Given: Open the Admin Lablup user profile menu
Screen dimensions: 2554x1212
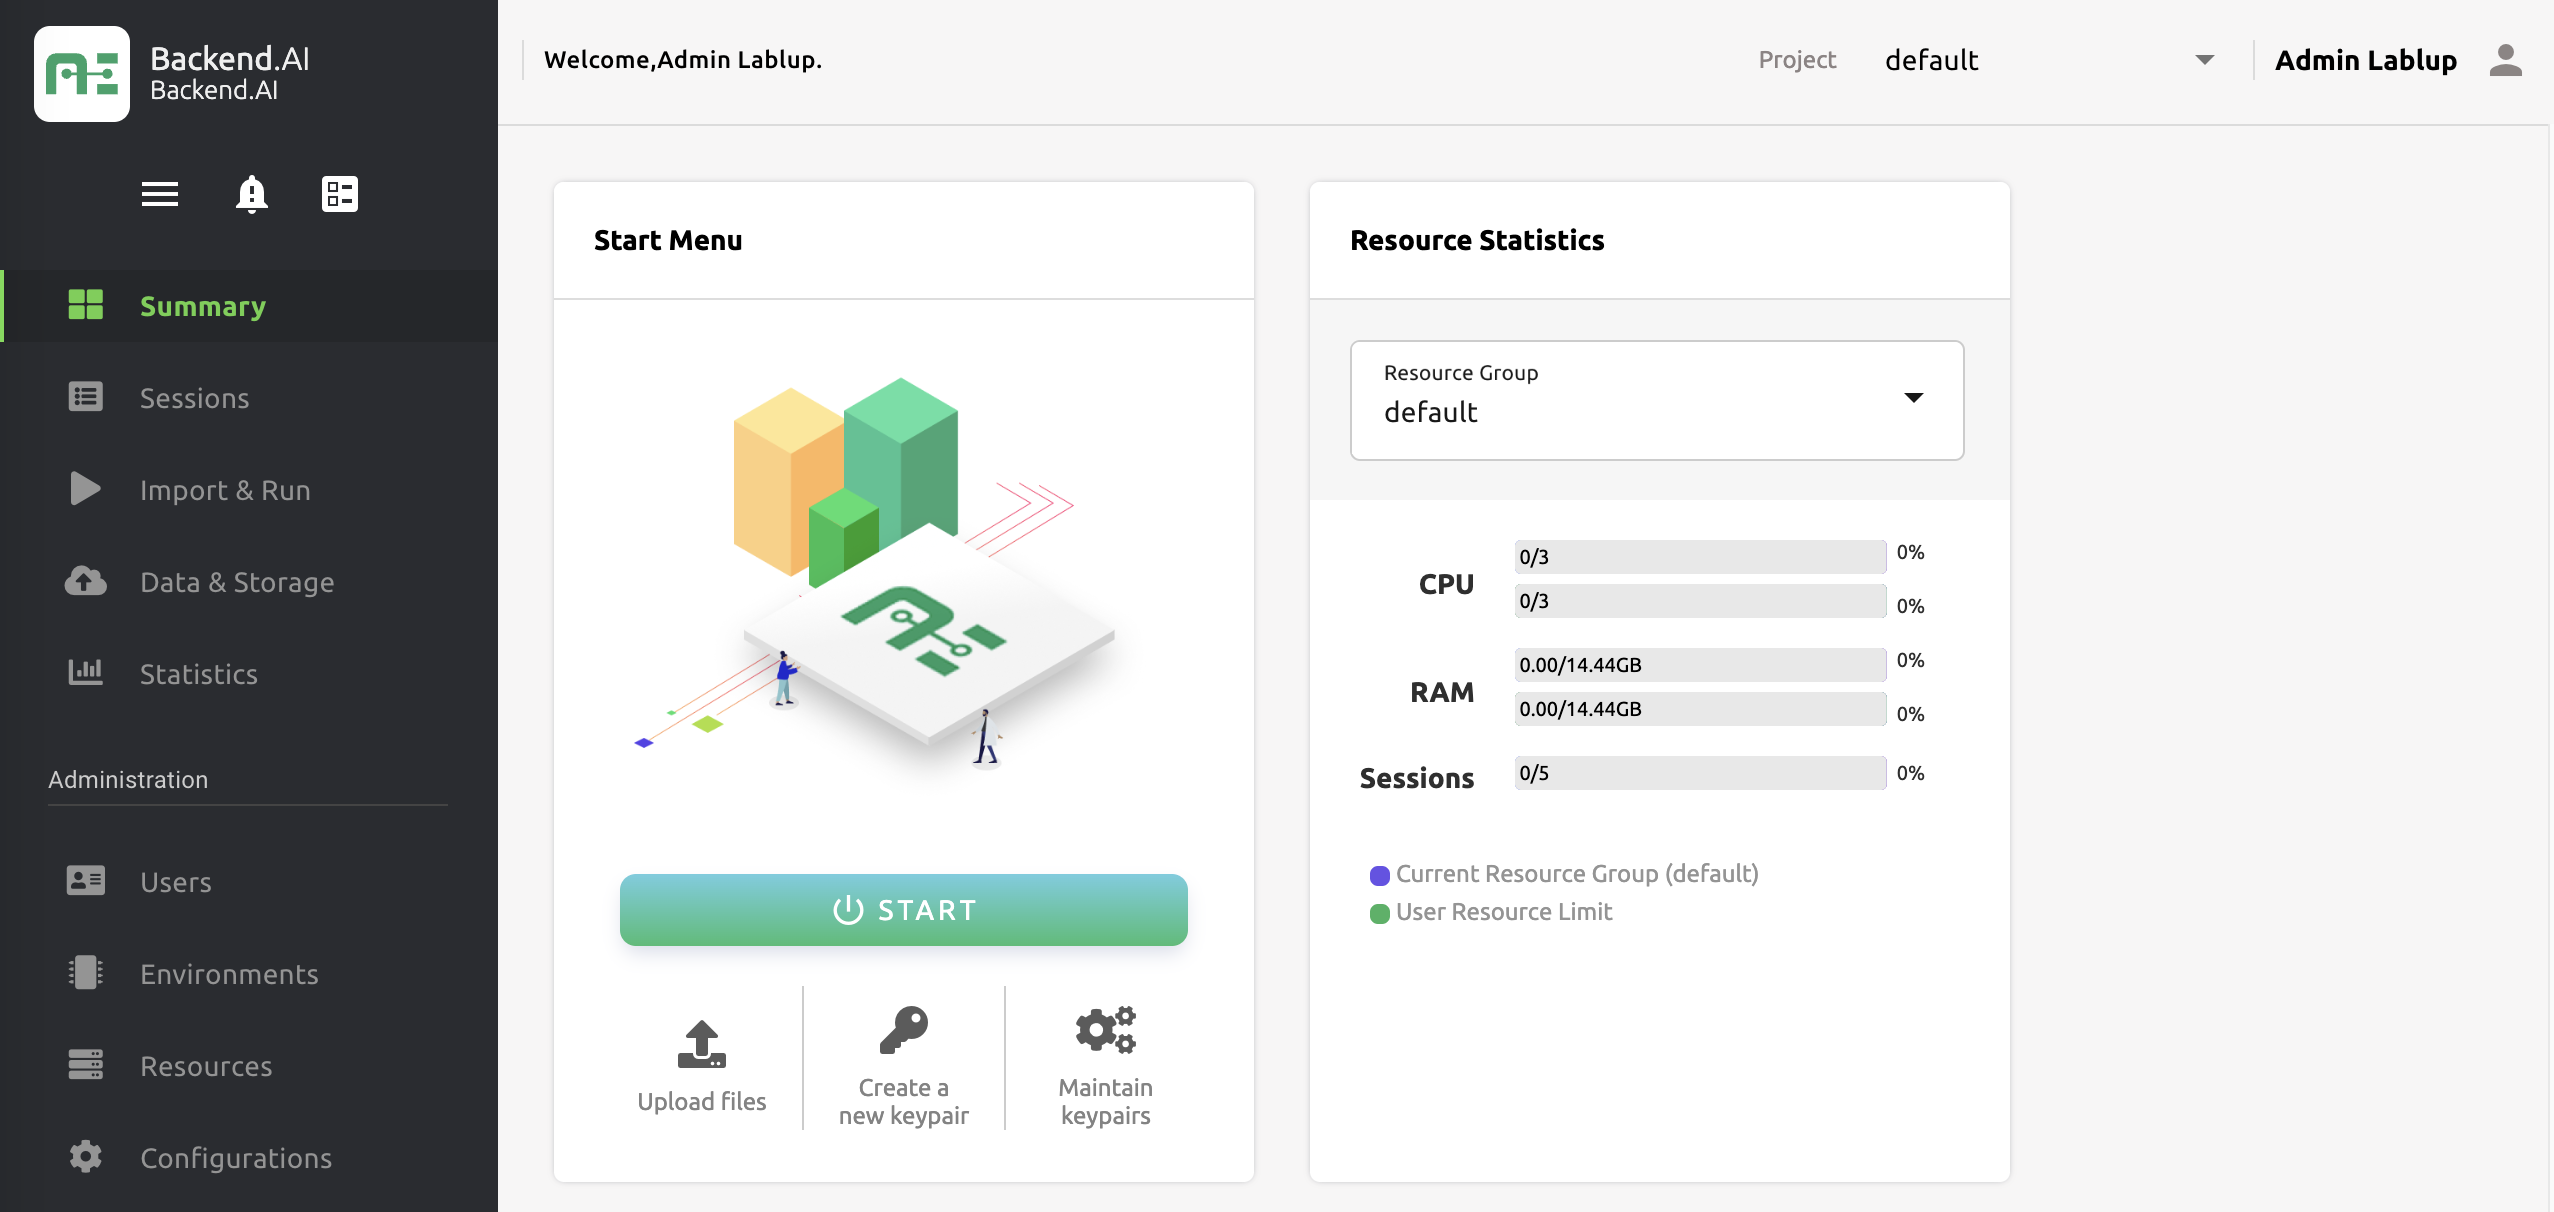Looking at the screenshot, I should [x=2505, y=60].
